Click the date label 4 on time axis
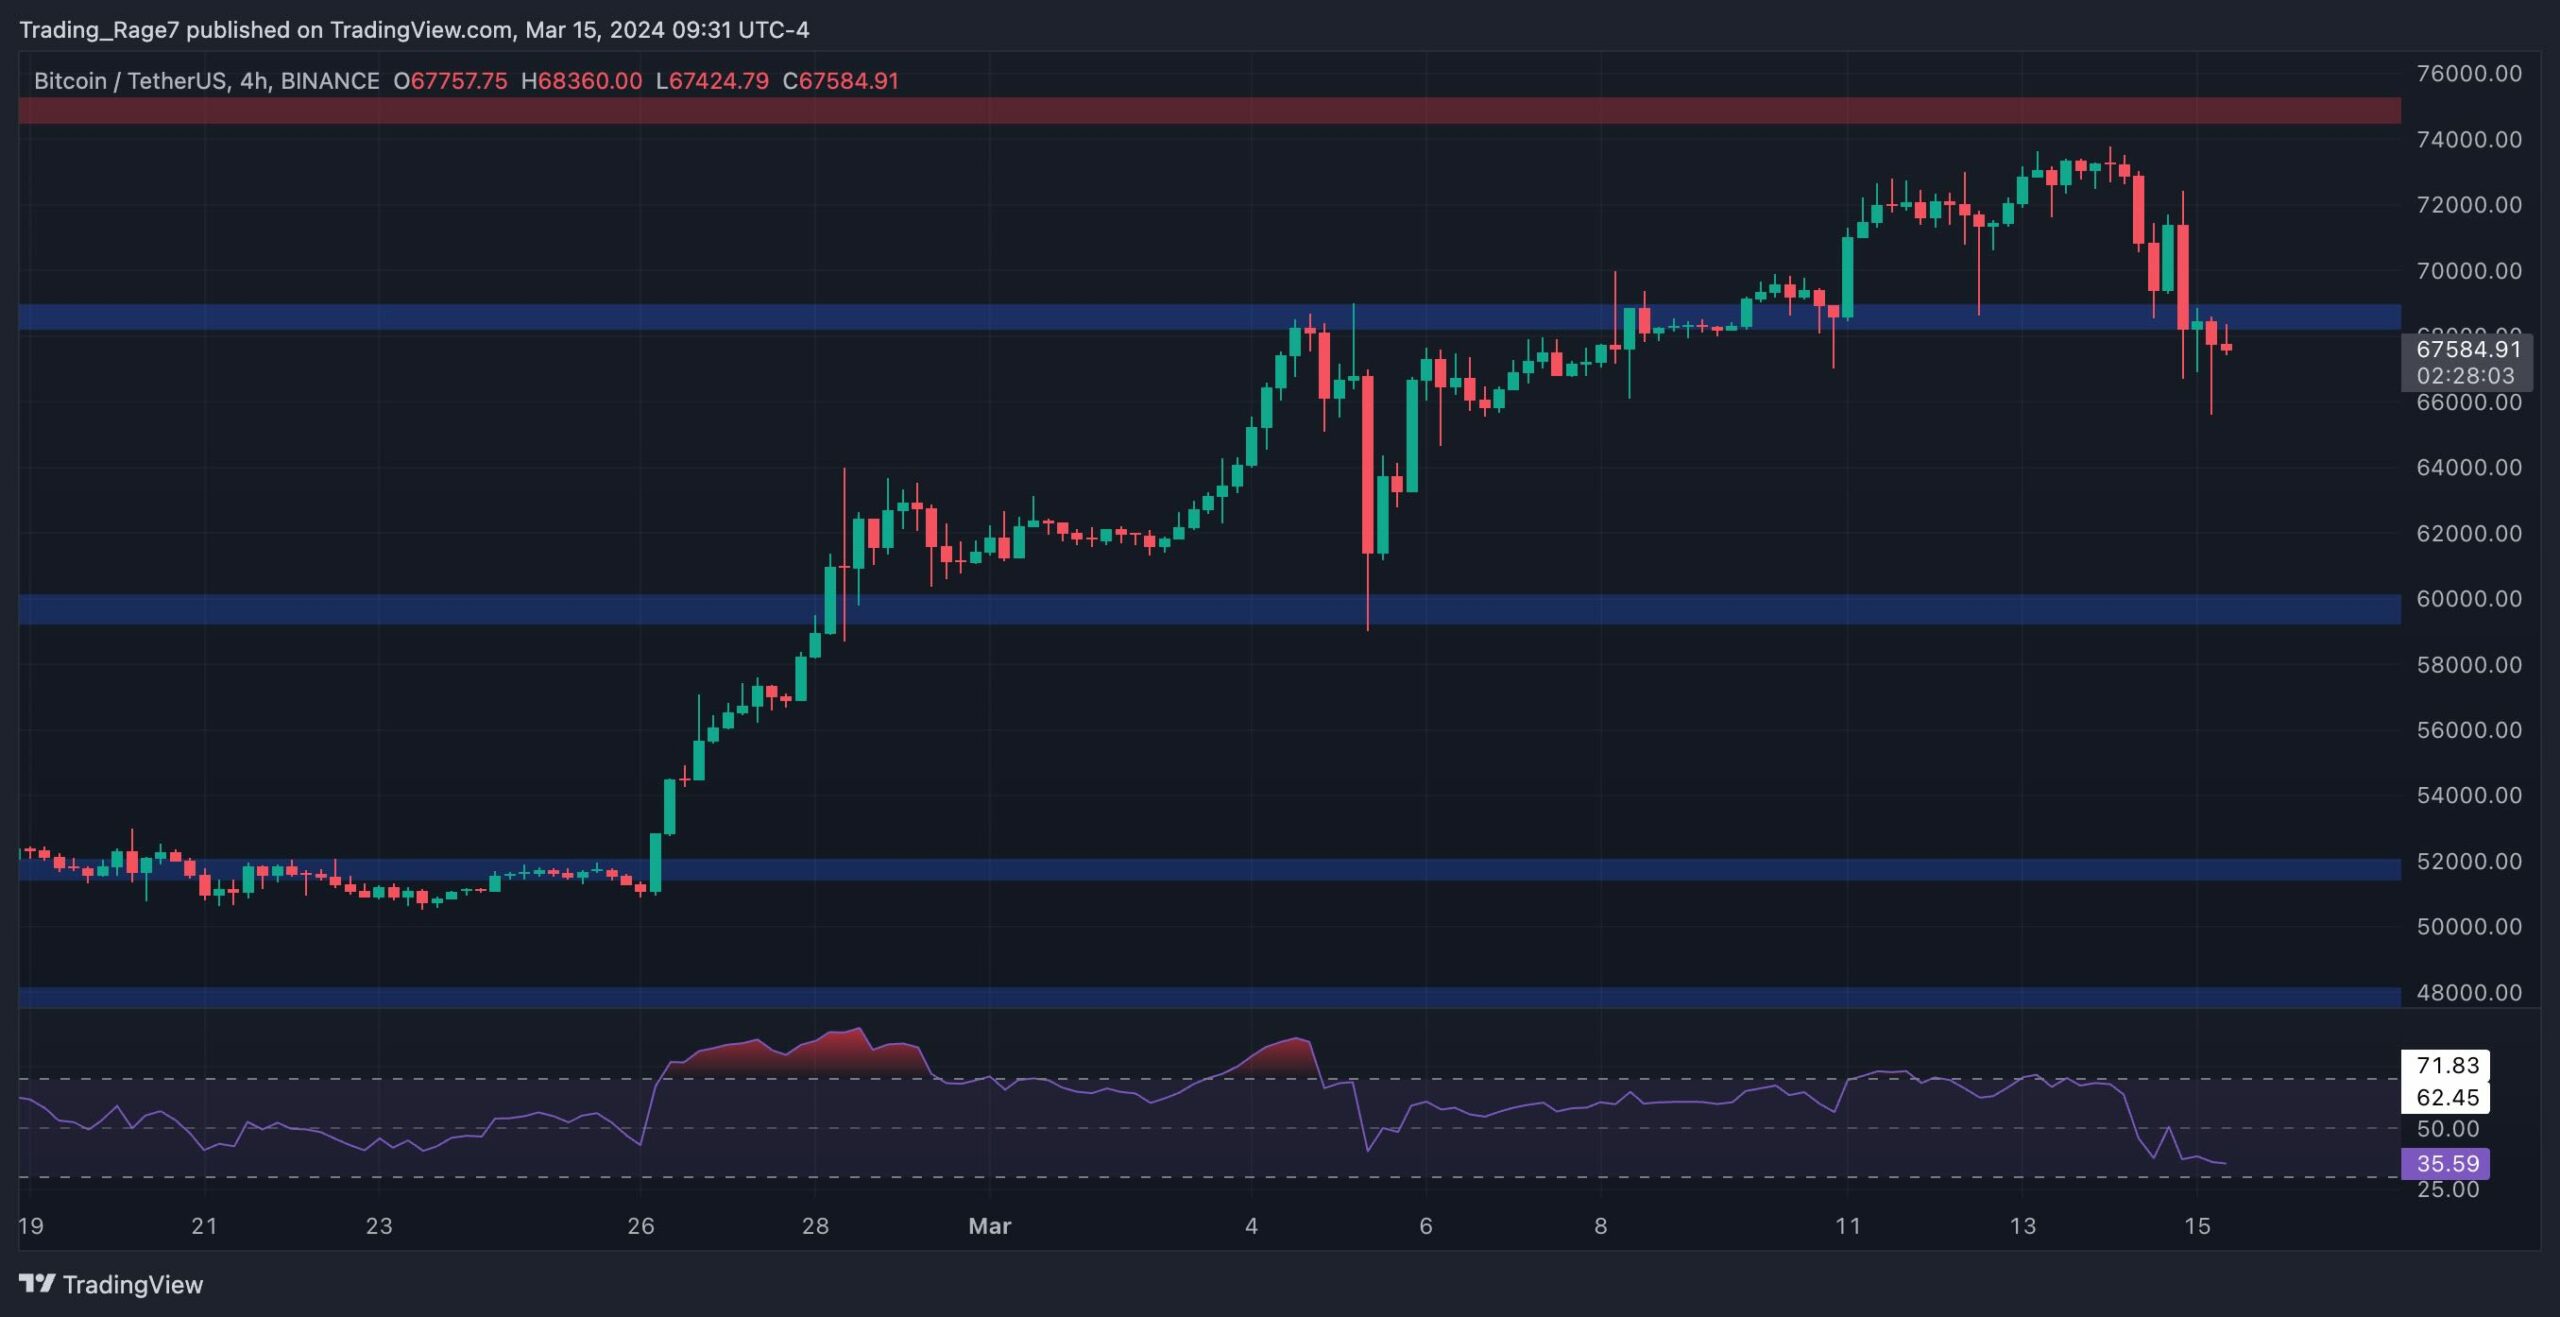2560x1317 pixels. [1251, 1226]
